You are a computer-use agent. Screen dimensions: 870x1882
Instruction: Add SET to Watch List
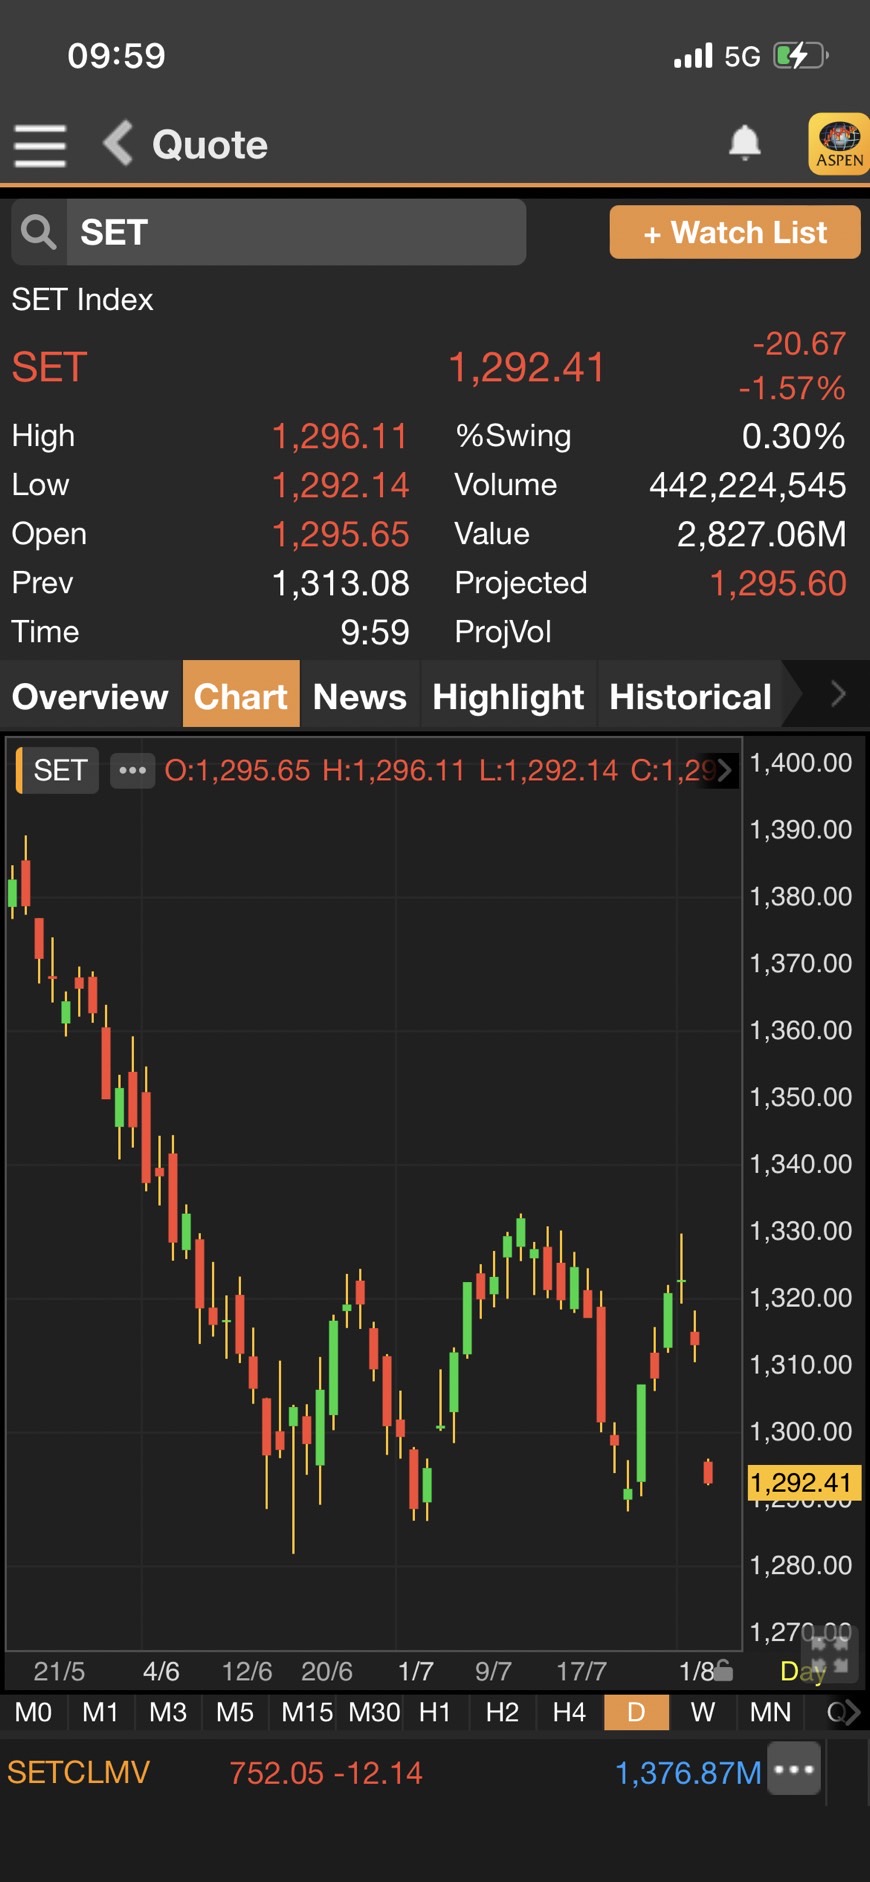point(734,232)
